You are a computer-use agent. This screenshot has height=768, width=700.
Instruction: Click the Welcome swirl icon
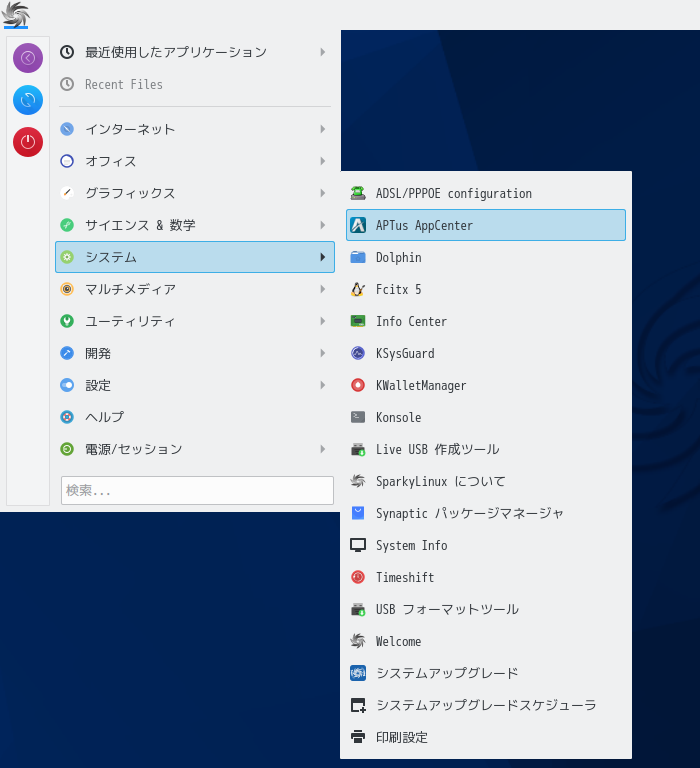358,641
